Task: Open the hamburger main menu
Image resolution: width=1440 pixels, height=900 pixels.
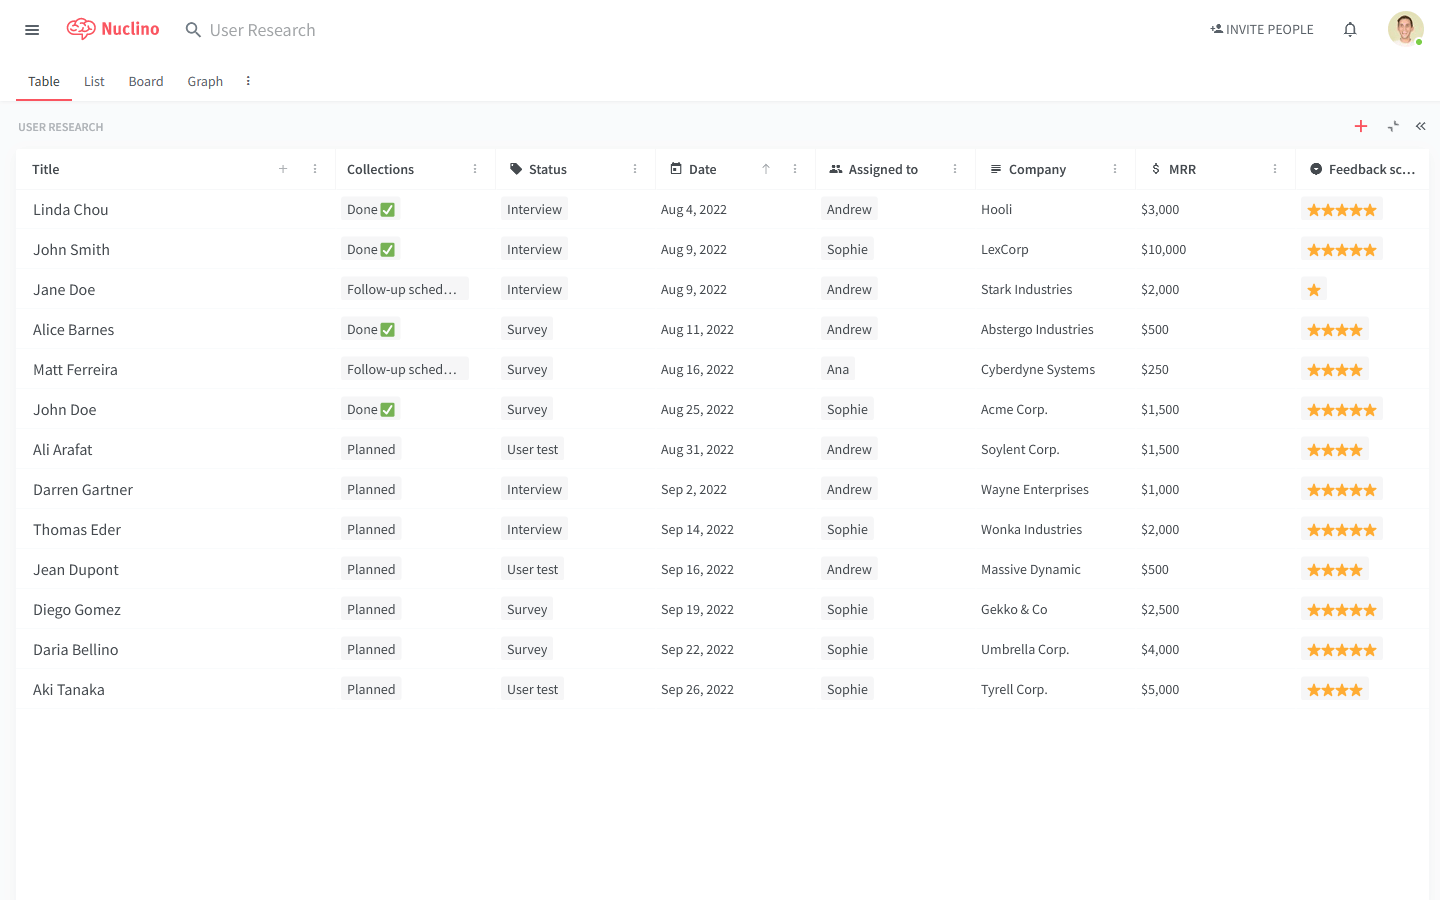Action: pos(32,30)
